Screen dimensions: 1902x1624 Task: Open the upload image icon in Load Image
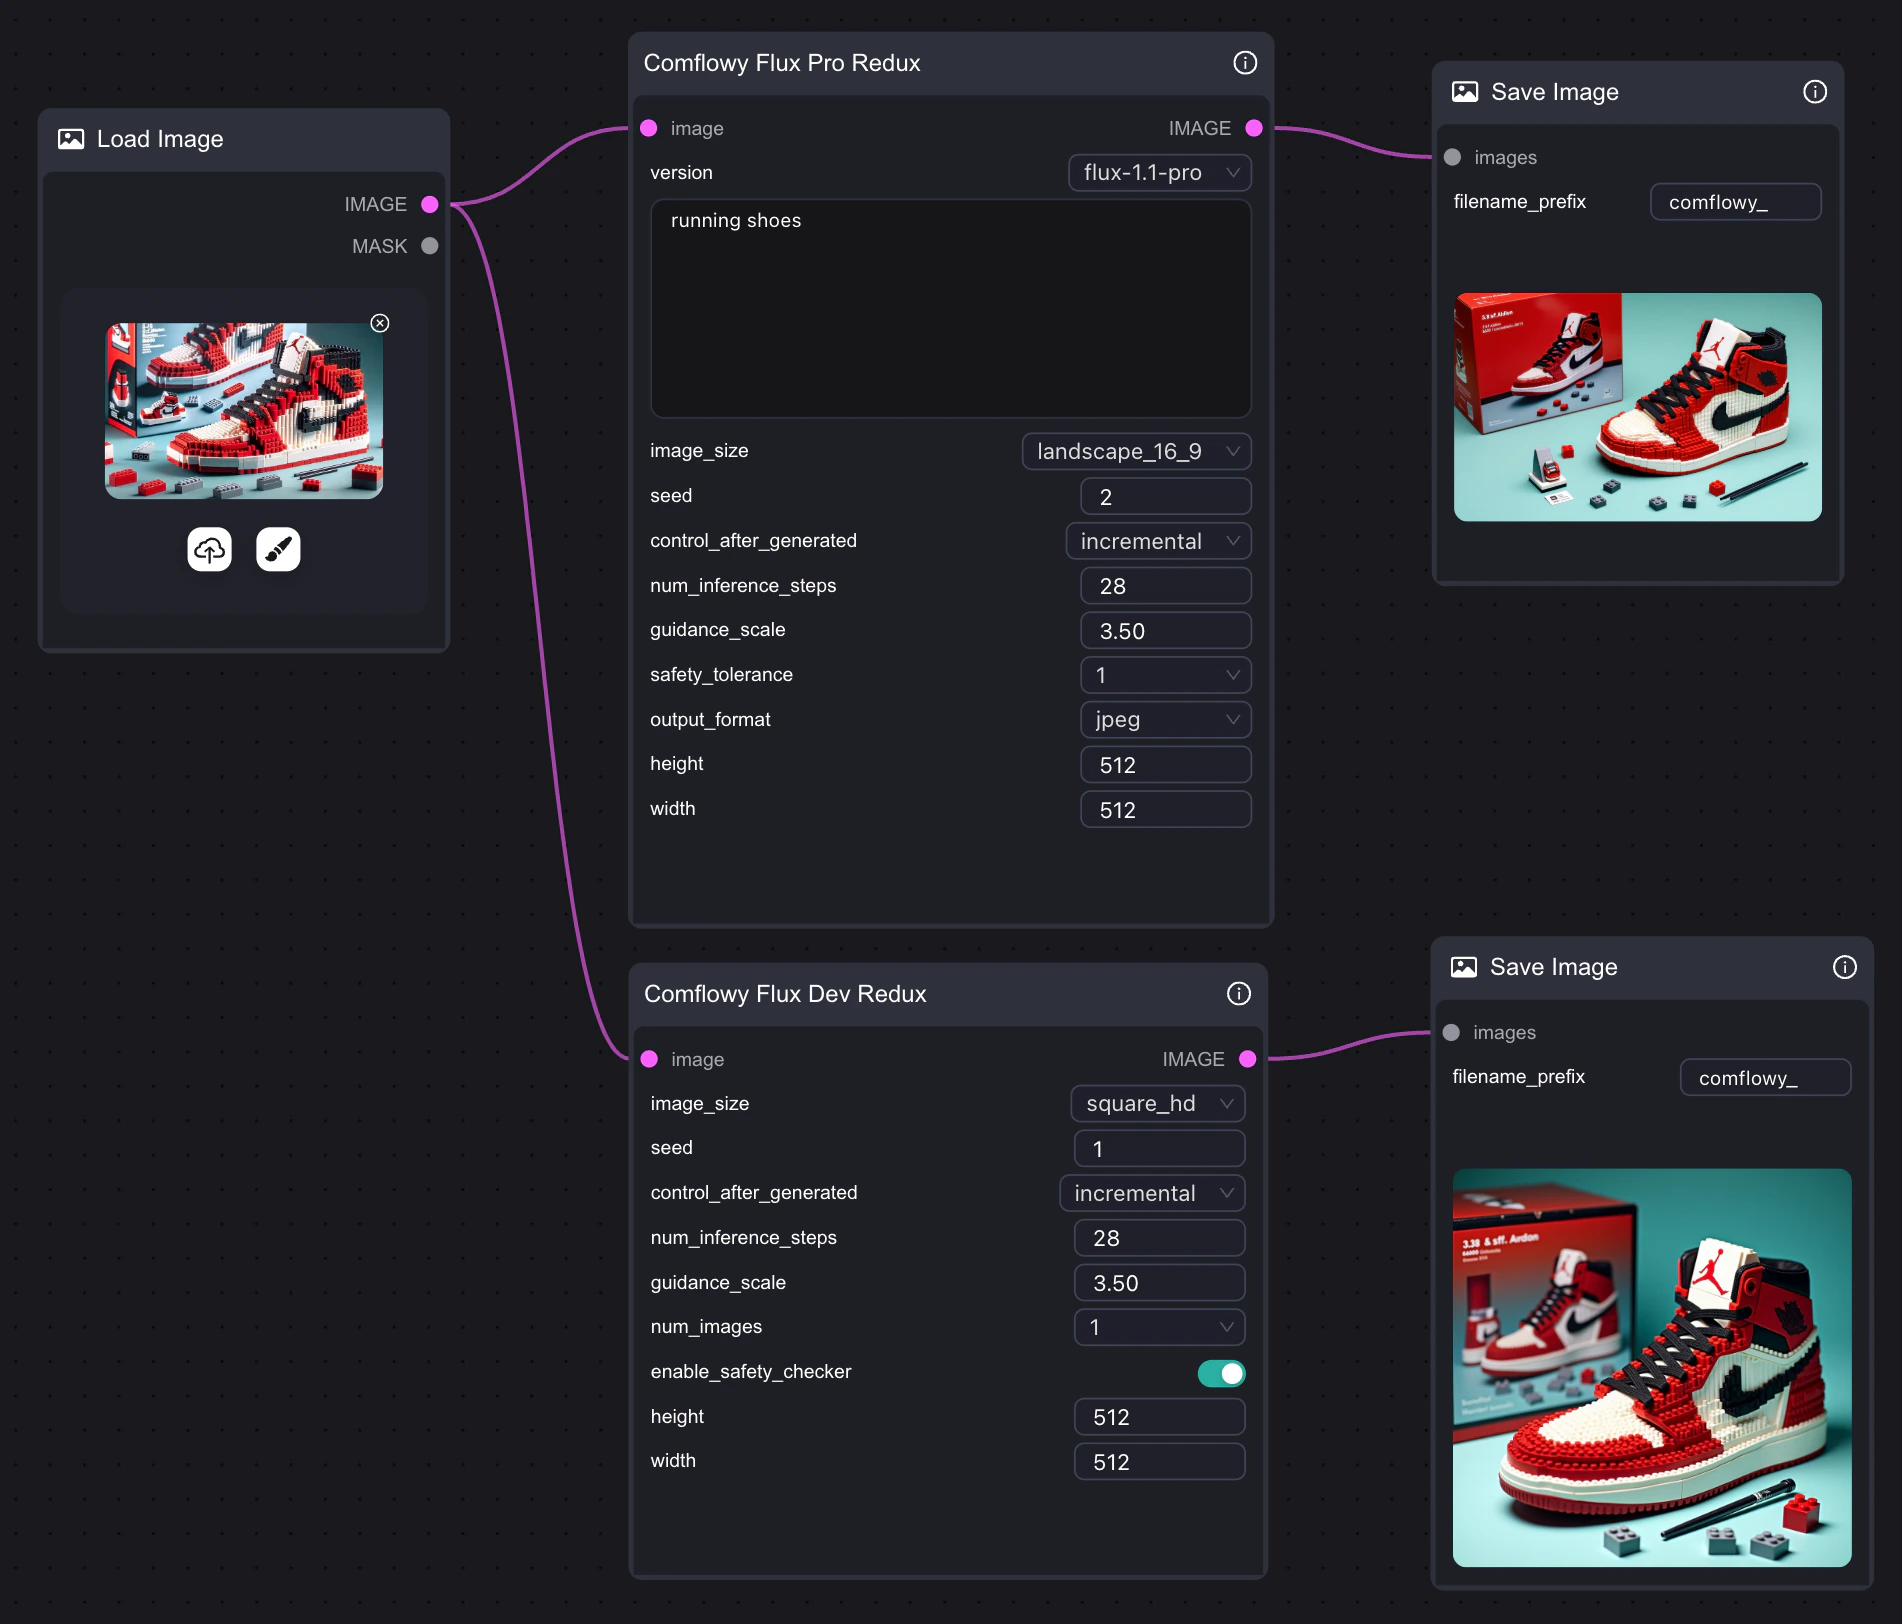(209, 549)
